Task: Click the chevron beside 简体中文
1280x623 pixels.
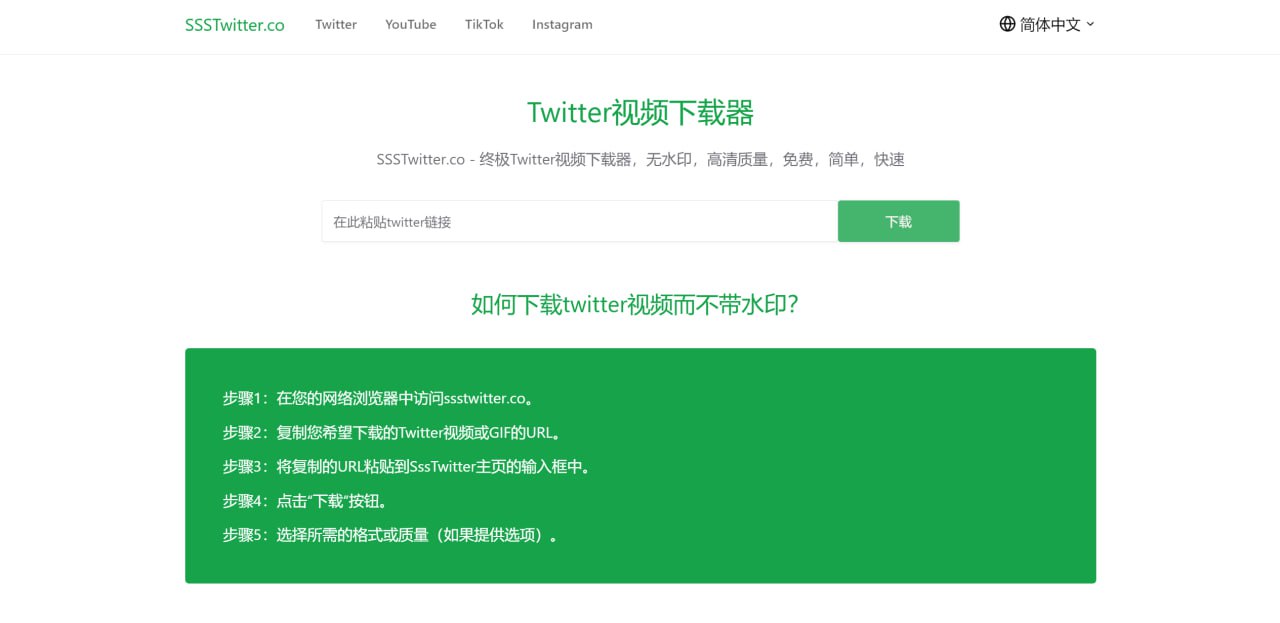Action: tap(1090, 24)
